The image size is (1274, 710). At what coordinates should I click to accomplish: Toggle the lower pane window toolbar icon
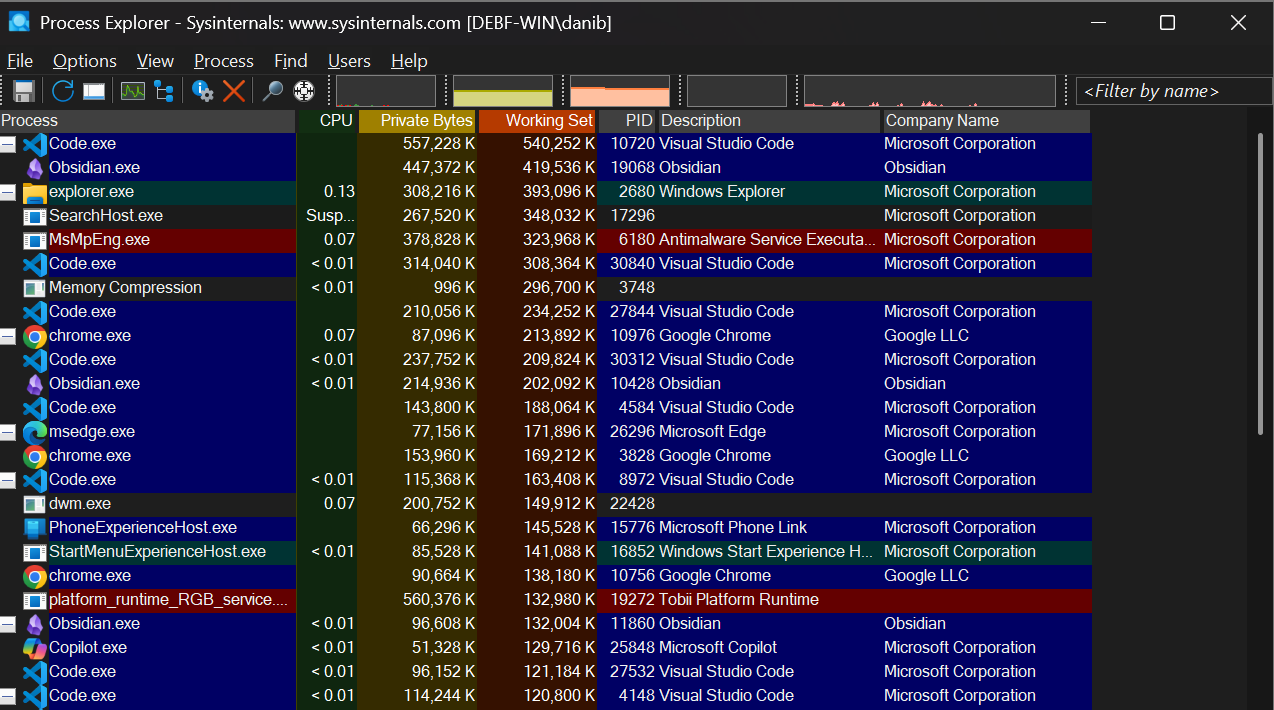tap(94, 91)
